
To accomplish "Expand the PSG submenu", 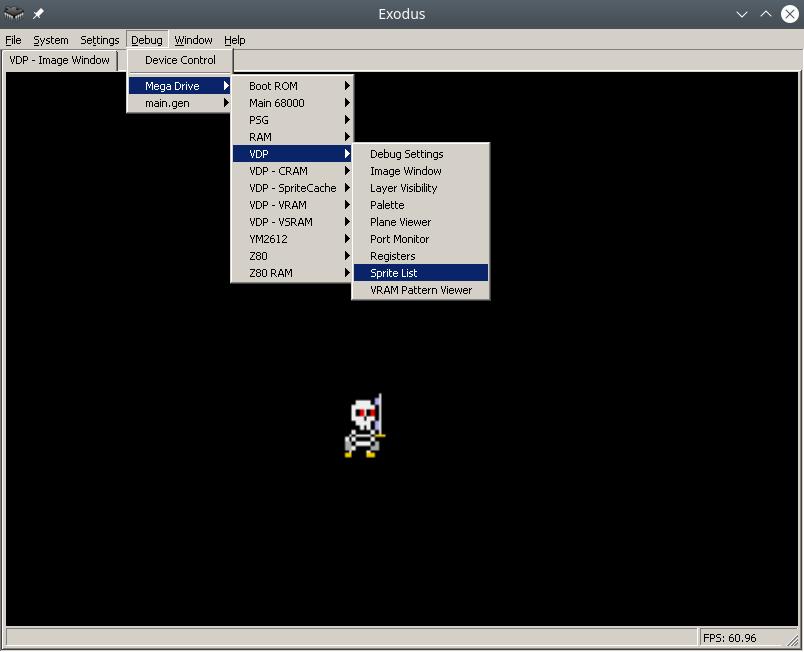I will point(292,120).
